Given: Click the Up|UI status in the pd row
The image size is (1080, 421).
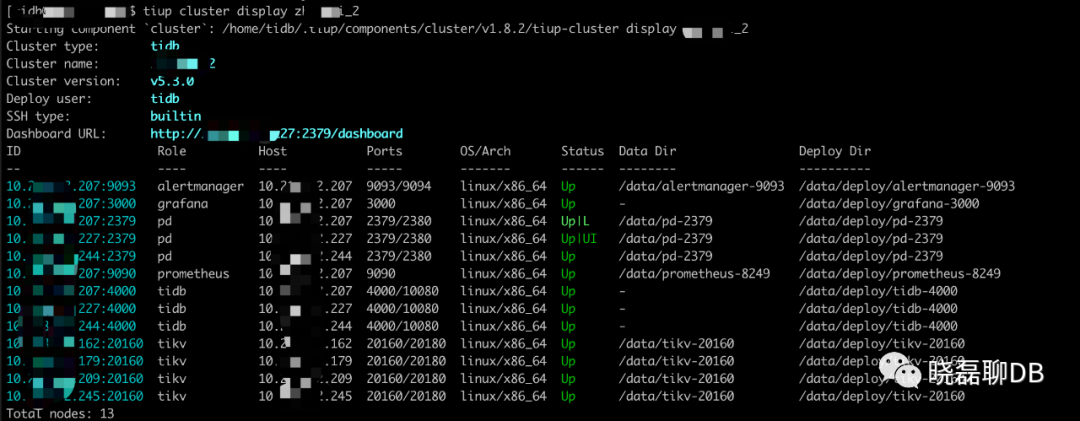Looking at the screenshot, I should coord(579,238).
